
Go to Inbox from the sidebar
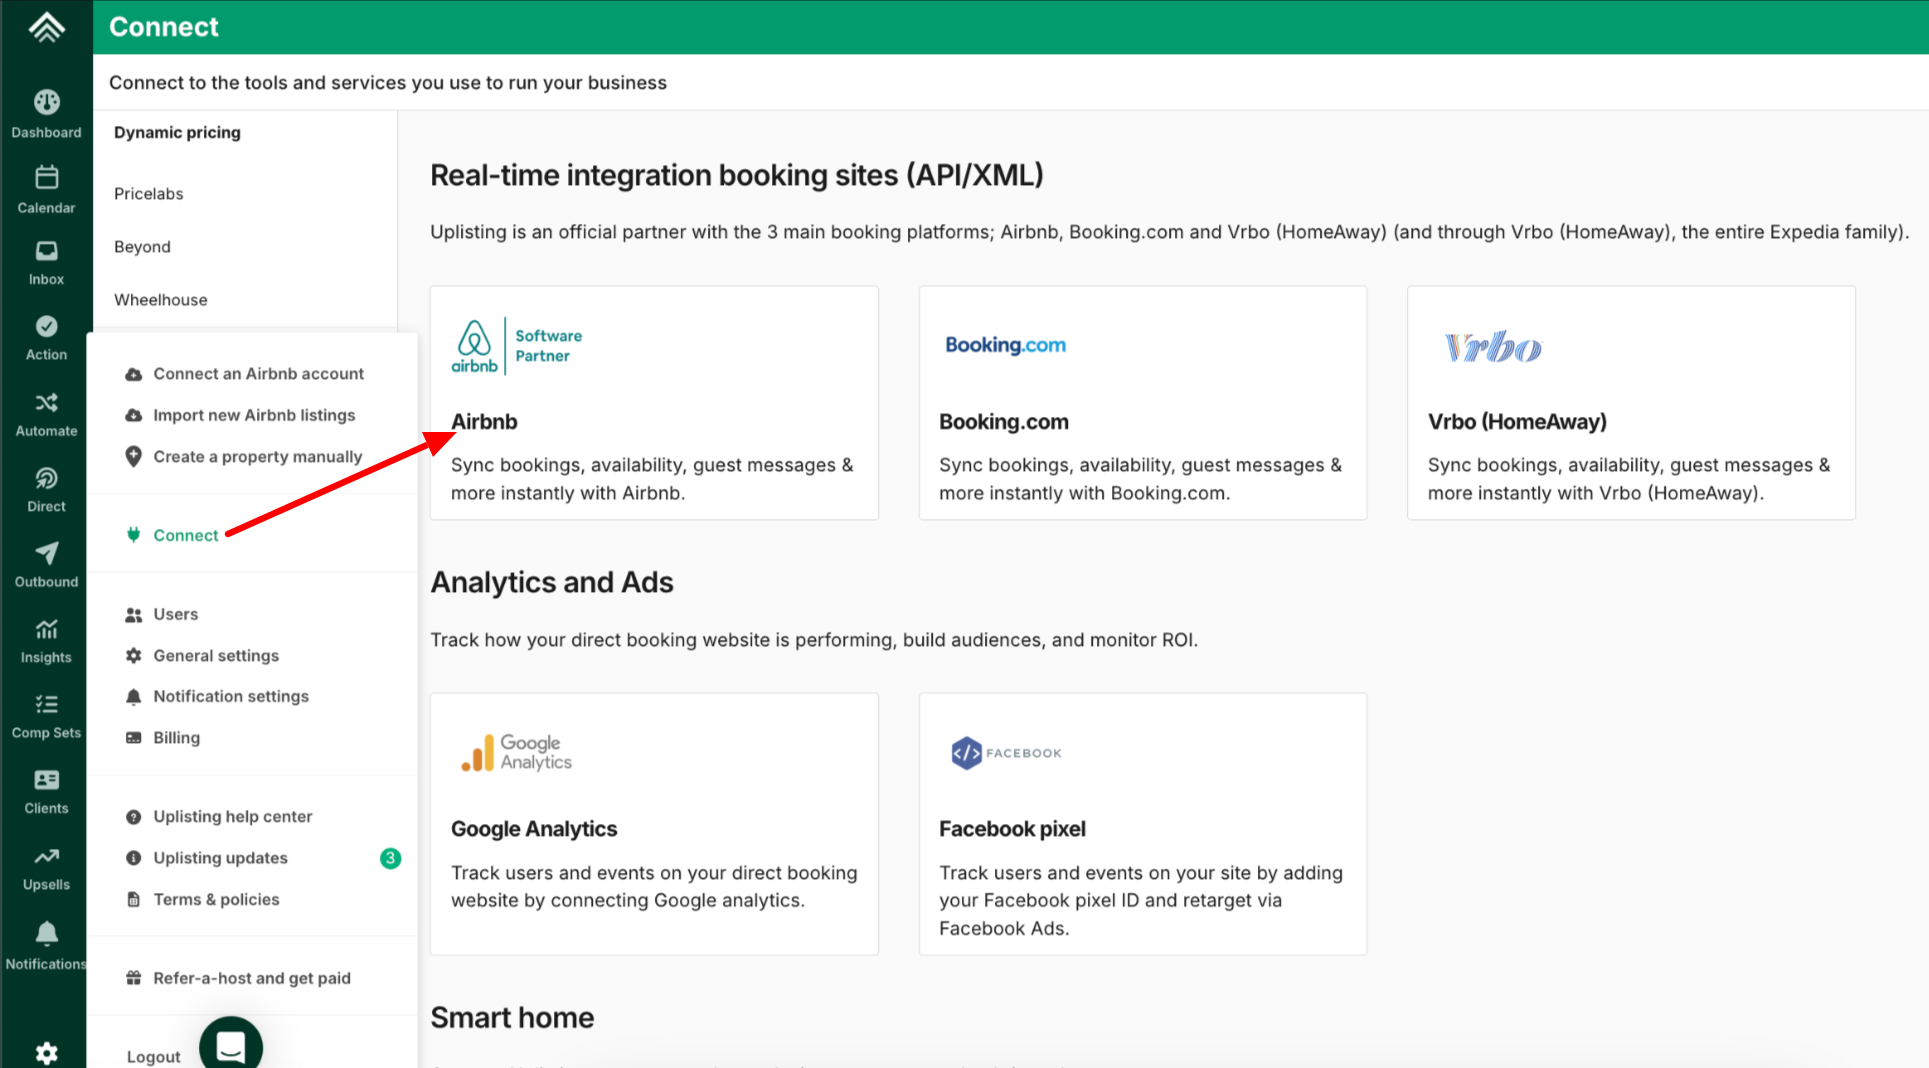[x=46, y=250]
